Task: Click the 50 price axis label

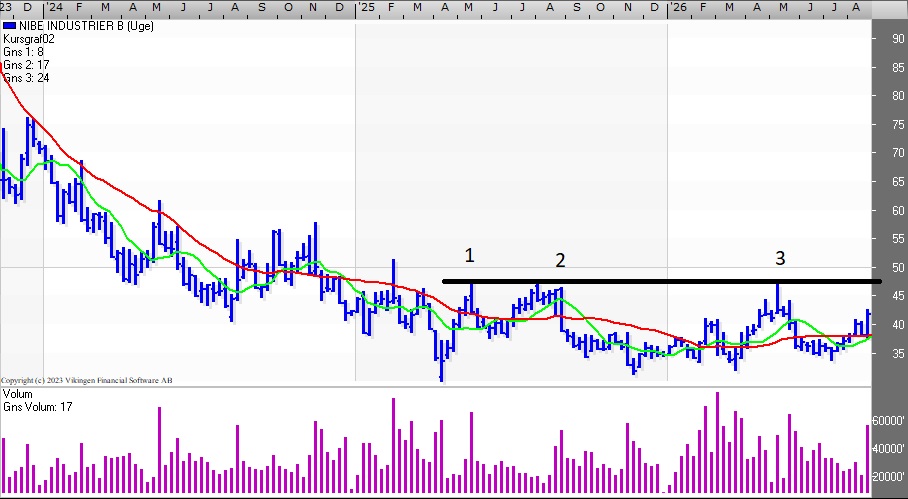Action: click(898, 268)
